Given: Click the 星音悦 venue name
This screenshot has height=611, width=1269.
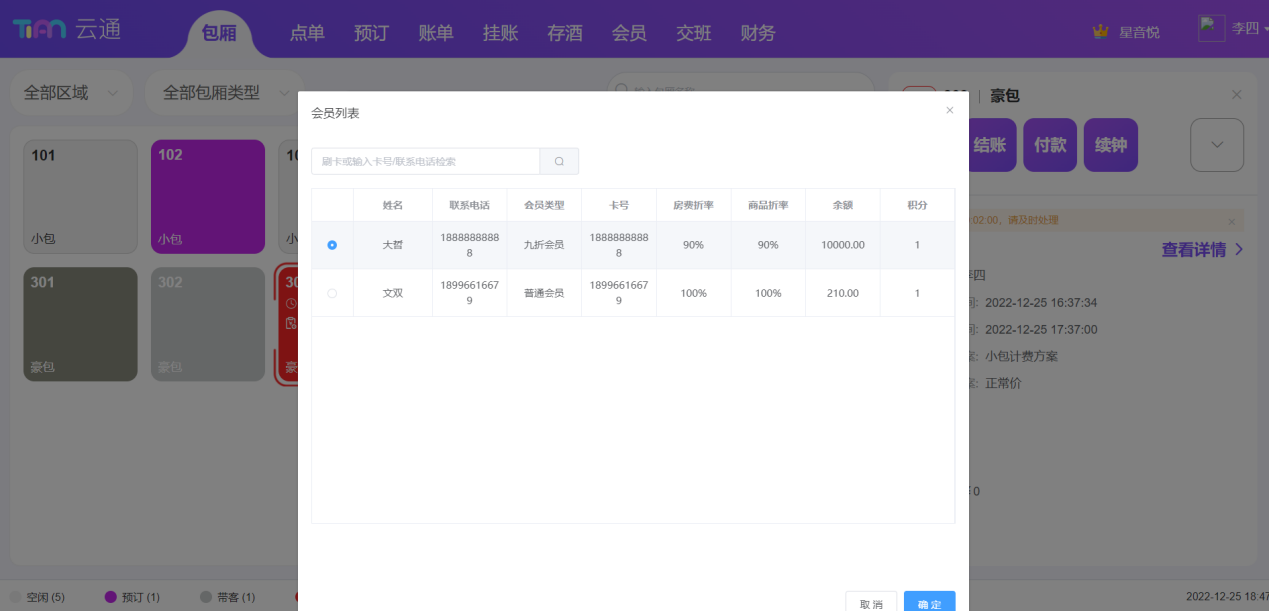Looking at the screenshot, I should click(1139, 32).
